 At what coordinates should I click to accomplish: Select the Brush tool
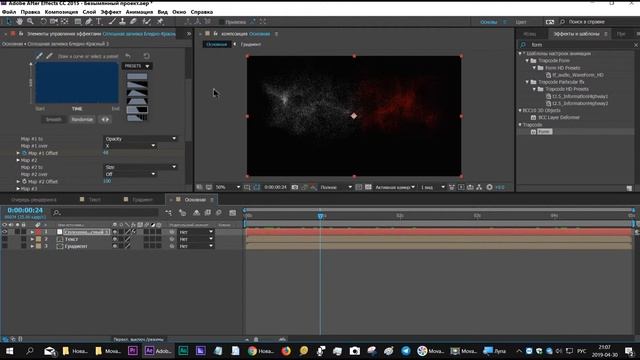coord(112,22)
